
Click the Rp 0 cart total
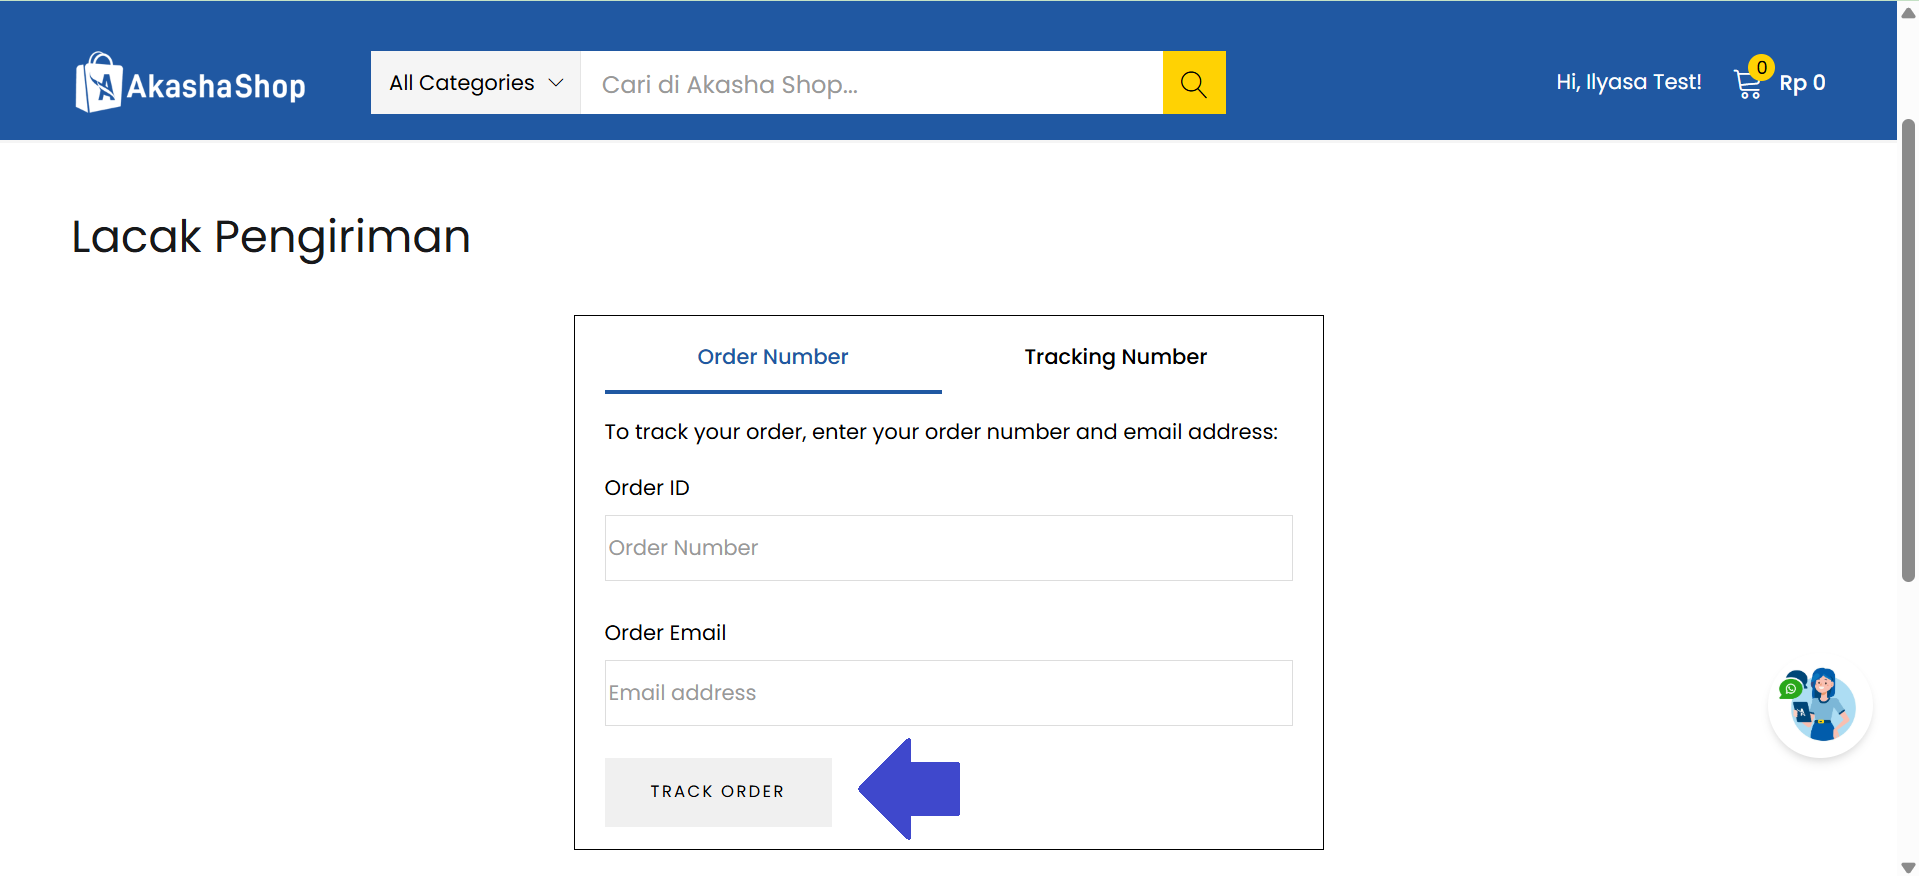(x=1802, y=83)
